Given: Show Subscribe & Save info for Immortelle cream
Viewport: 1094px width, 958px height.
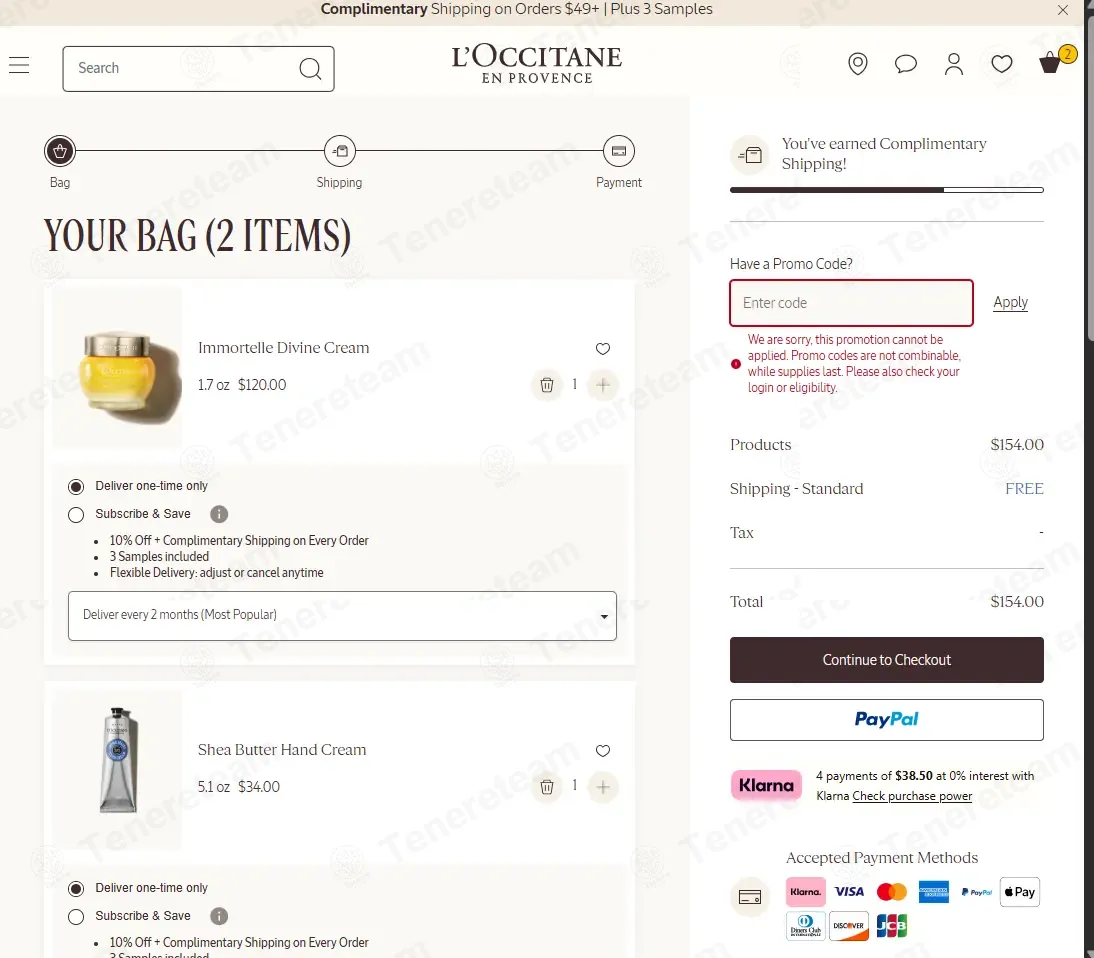Looking at the screenshot, I should tap(219, 514).
